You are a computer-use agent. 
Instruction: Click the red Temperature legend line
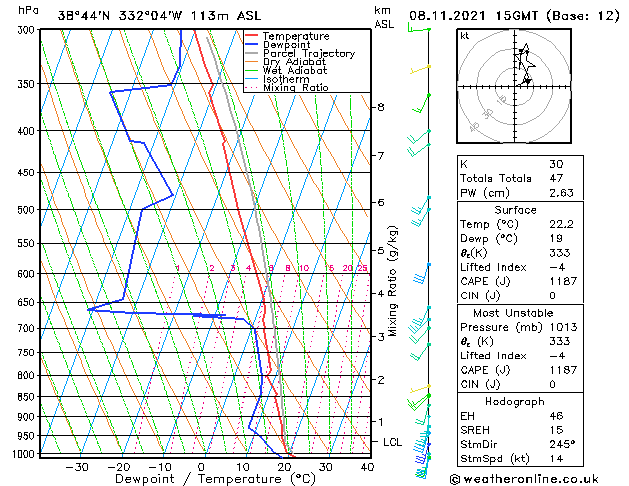[251, 35]
